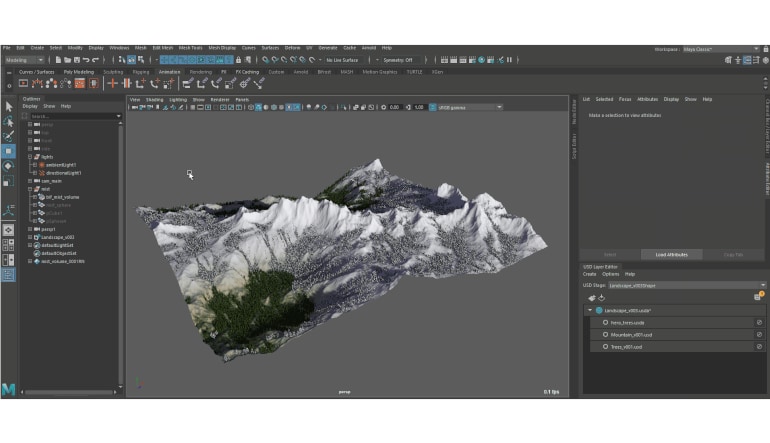The width and height of the screenshot is (770, 443).
Task: Activate the Rotate tool in the toolbox
Action: (x=9, y=166)
